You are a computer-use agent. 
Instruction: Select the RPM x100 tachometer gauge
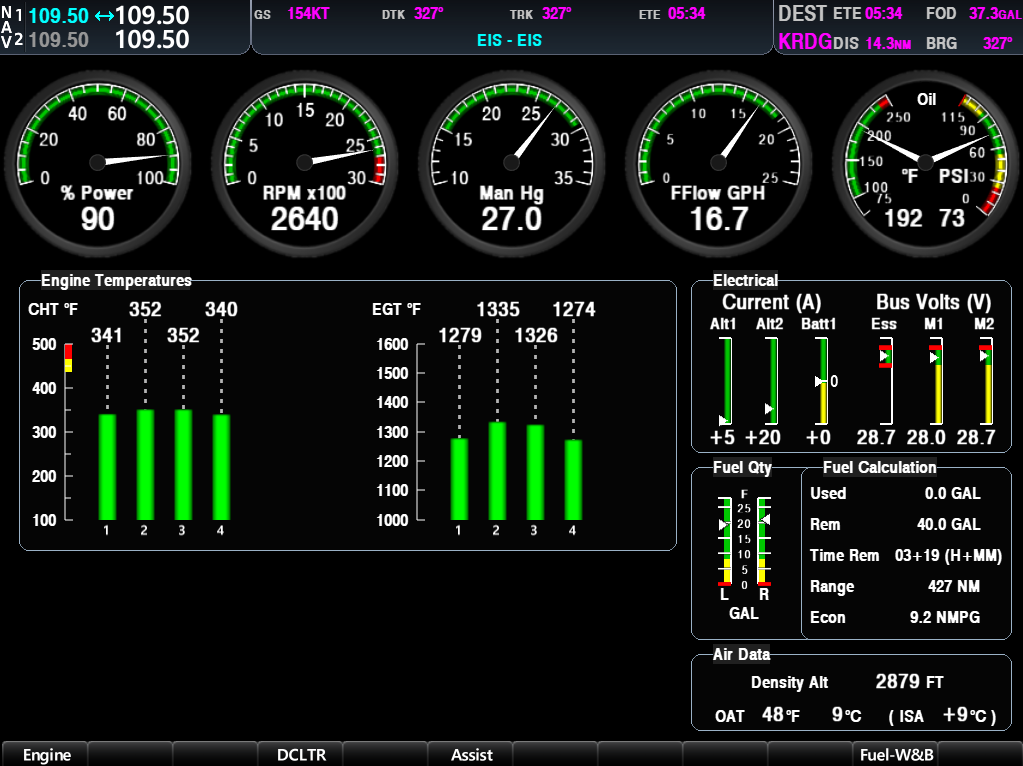(304, 160)
